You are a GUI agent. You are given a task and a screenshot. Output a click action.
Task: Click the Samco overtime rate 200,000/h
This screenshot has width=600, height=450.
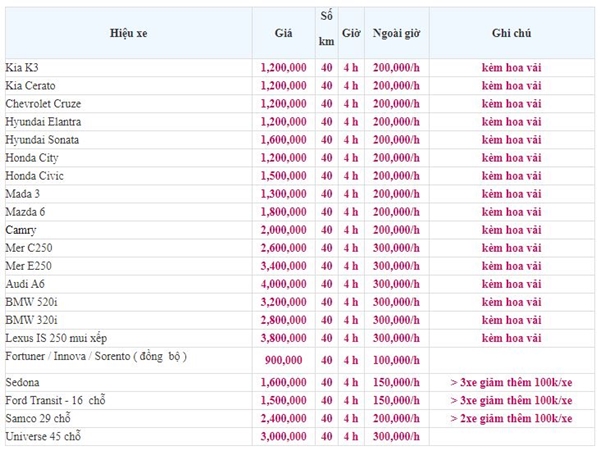pos(396,418)
